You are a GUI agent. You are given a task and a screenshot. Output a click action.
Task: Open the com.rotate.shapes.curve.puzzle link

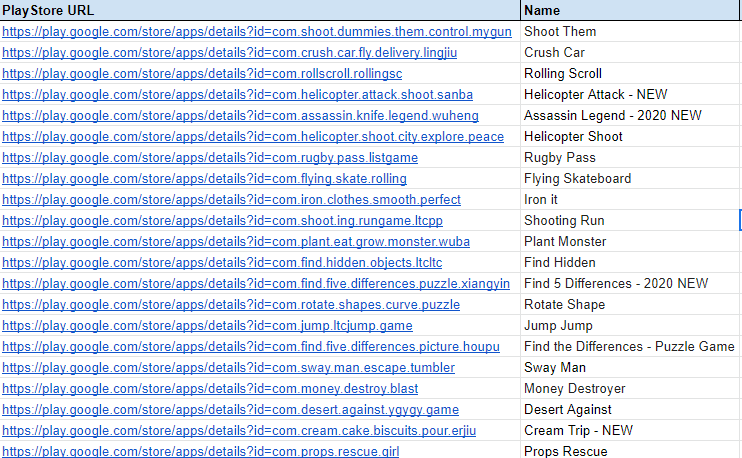pyautogui.click(x=230, y=305)
